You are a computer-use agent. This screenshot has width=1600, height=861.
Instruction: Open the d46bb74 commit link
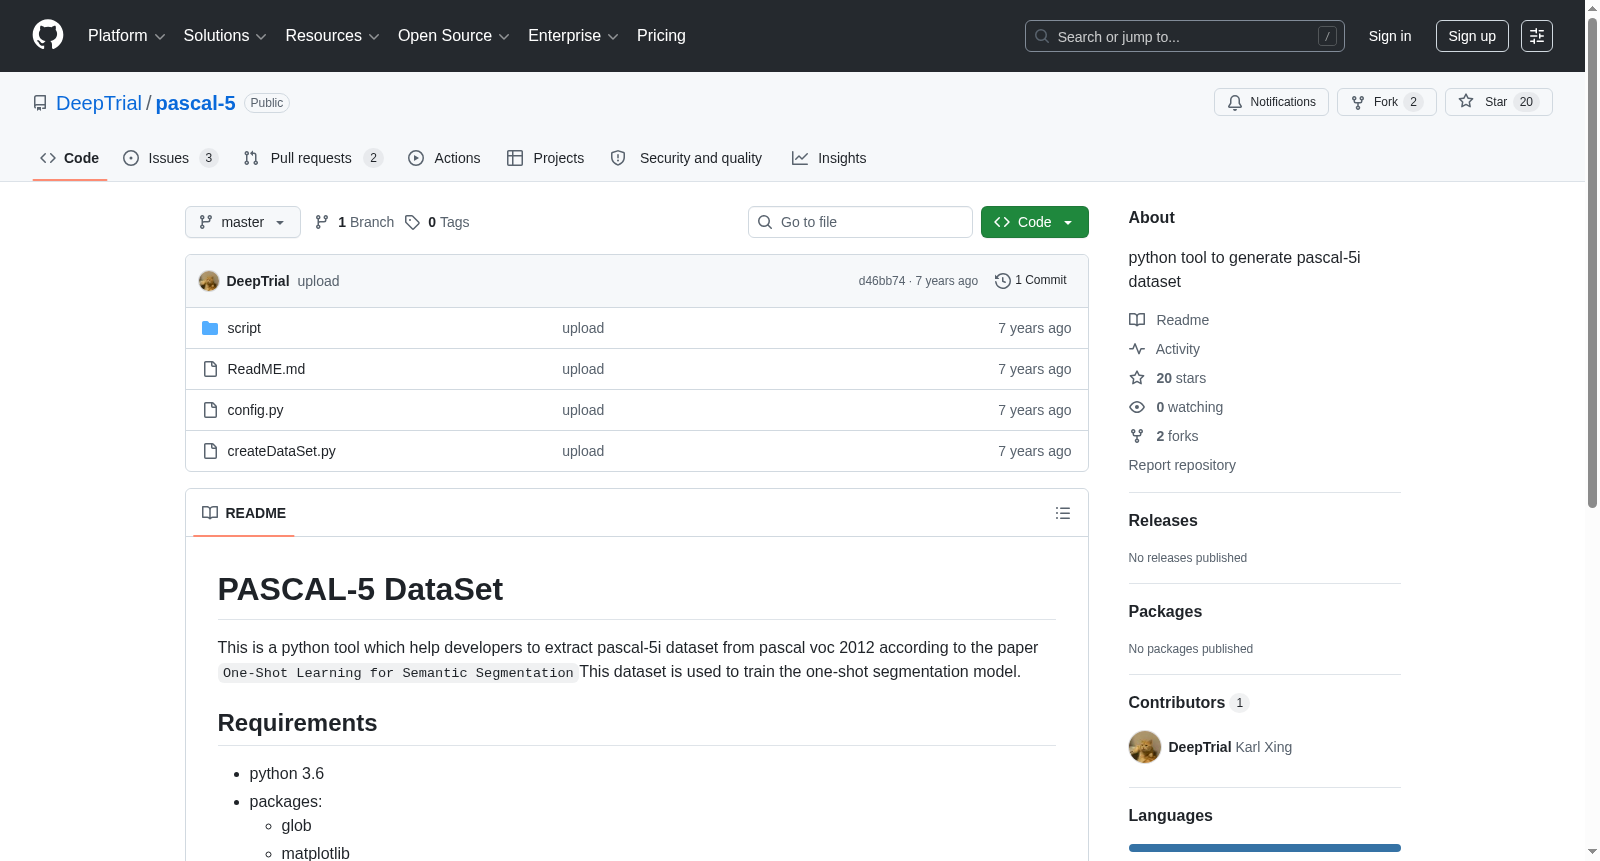pyautogui.click(x=881, y=281)
